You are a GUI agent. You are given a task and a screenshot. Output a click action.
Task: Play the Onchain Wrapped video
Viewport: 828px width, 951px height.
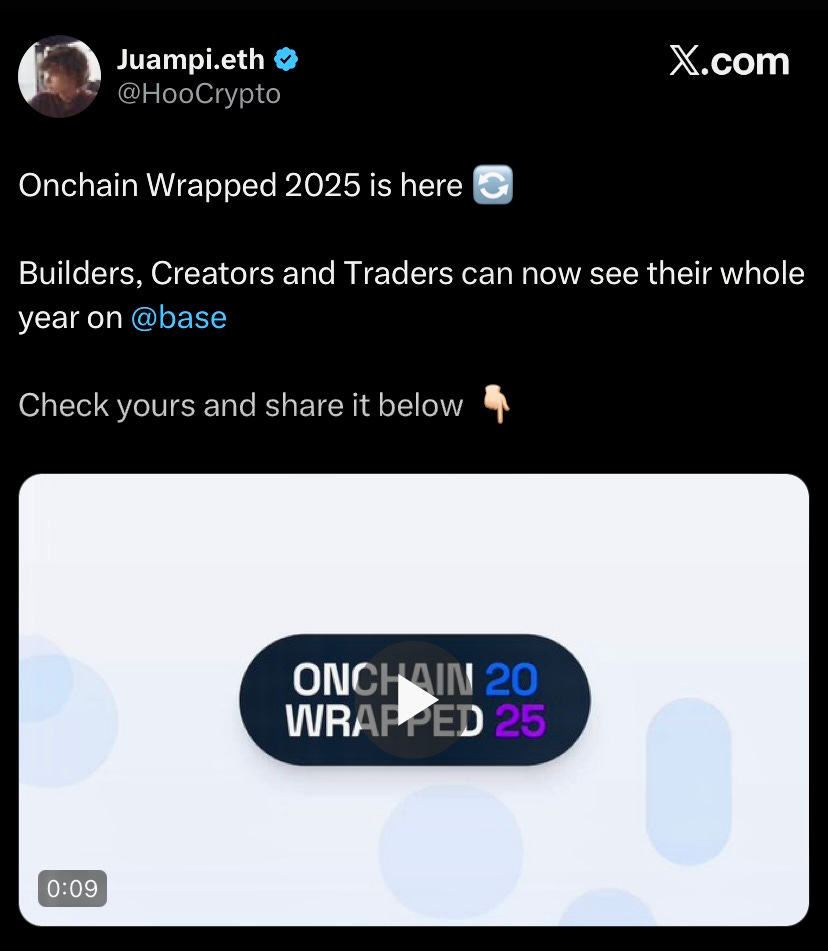[414, 700]
